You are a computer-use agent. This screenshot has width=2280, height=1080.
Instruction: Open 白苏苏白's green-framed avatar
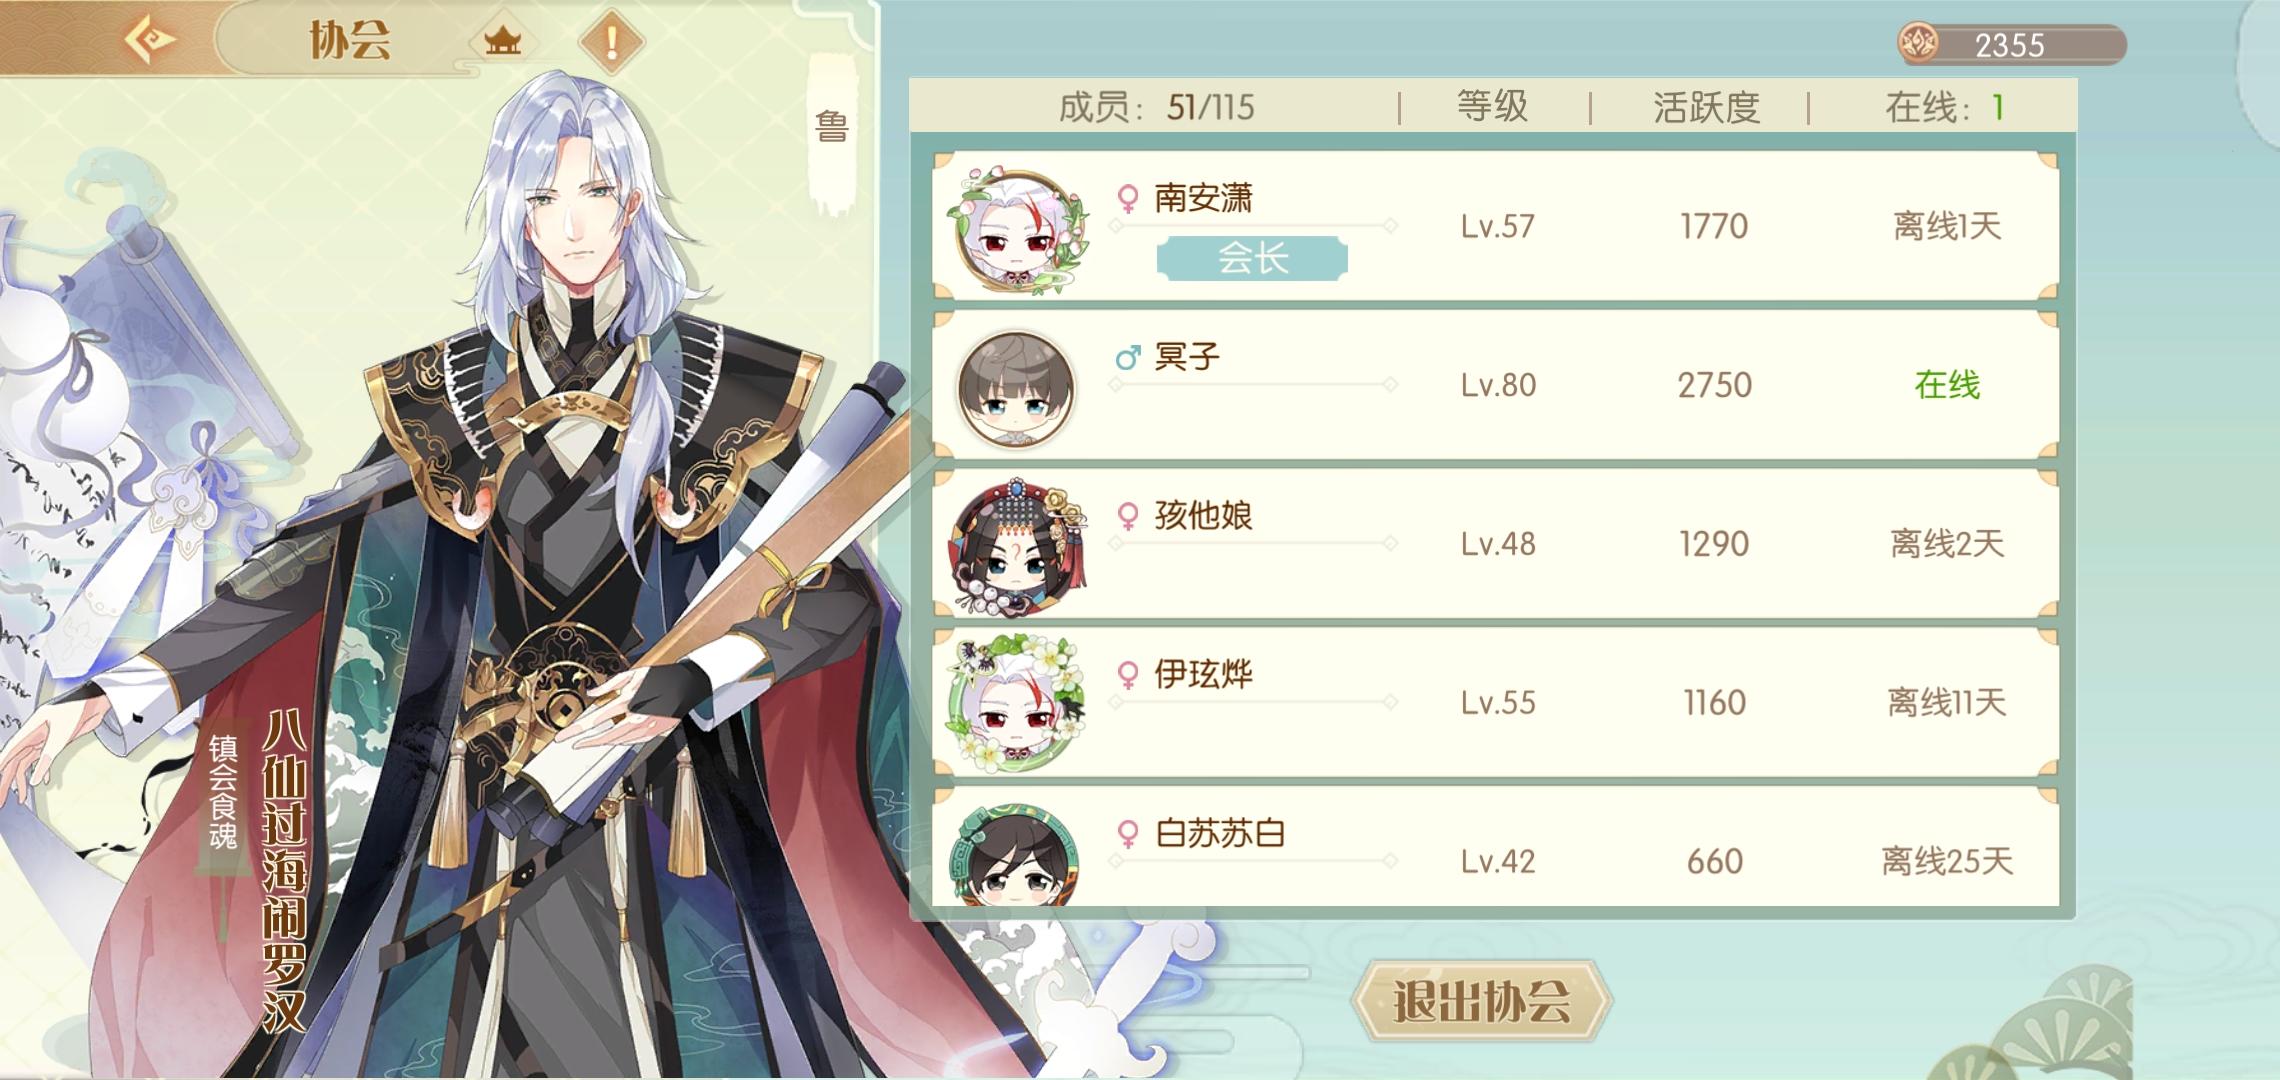[x=1014, y=855]
